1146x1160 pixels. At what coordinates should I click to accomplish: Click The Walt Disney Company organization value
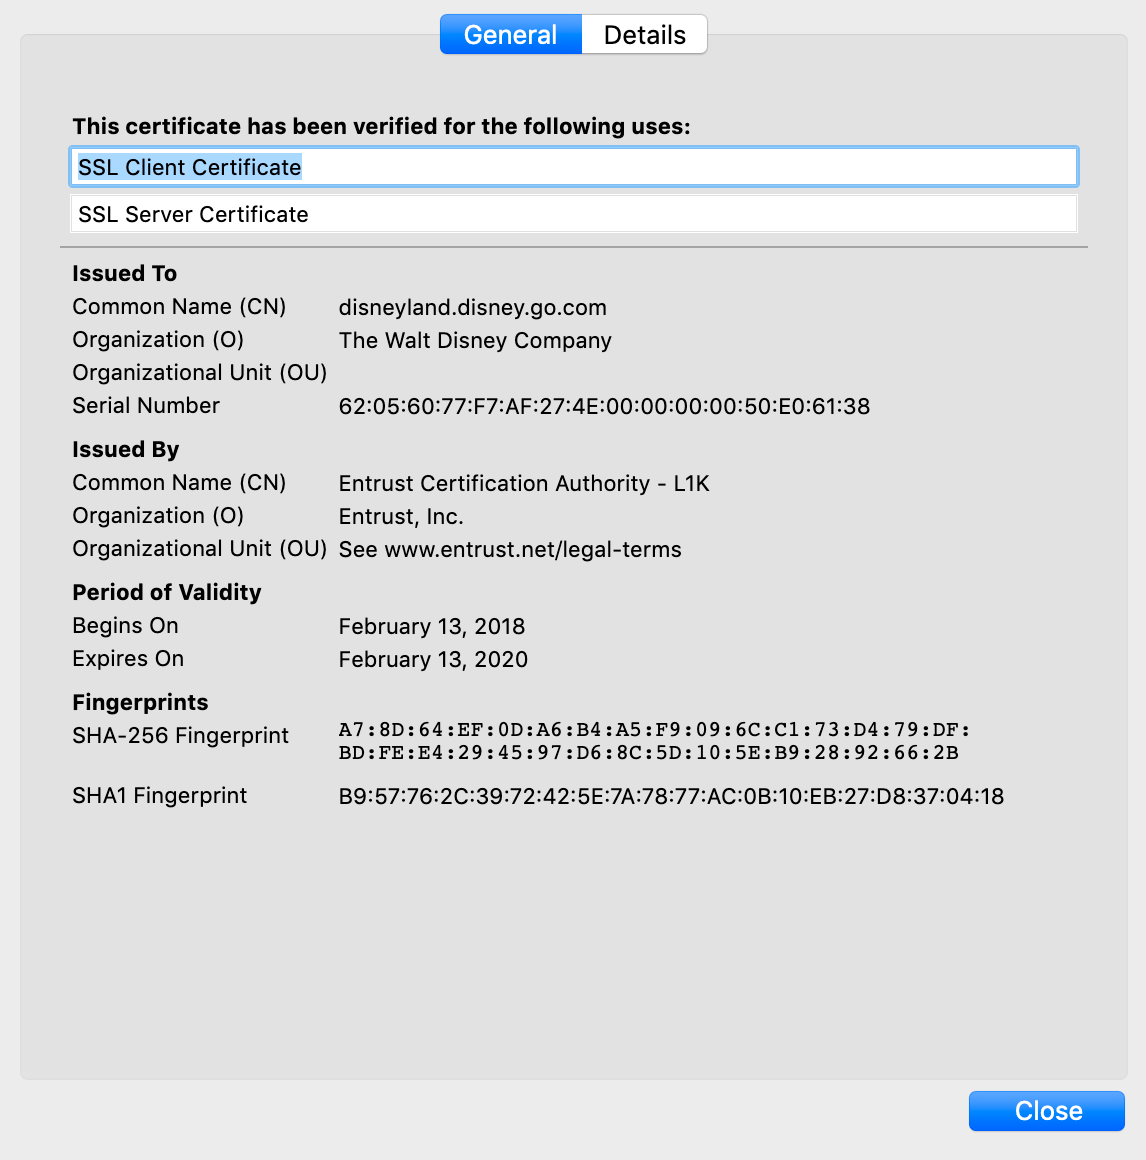pyautogui.click(x=475, y=340)
